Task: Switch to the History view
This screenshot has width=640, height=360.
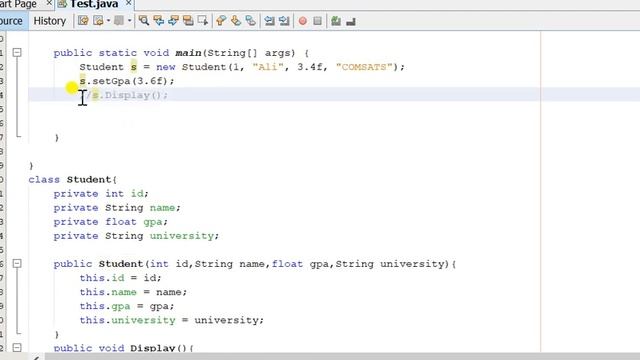Action: click(x=50, y=21)
